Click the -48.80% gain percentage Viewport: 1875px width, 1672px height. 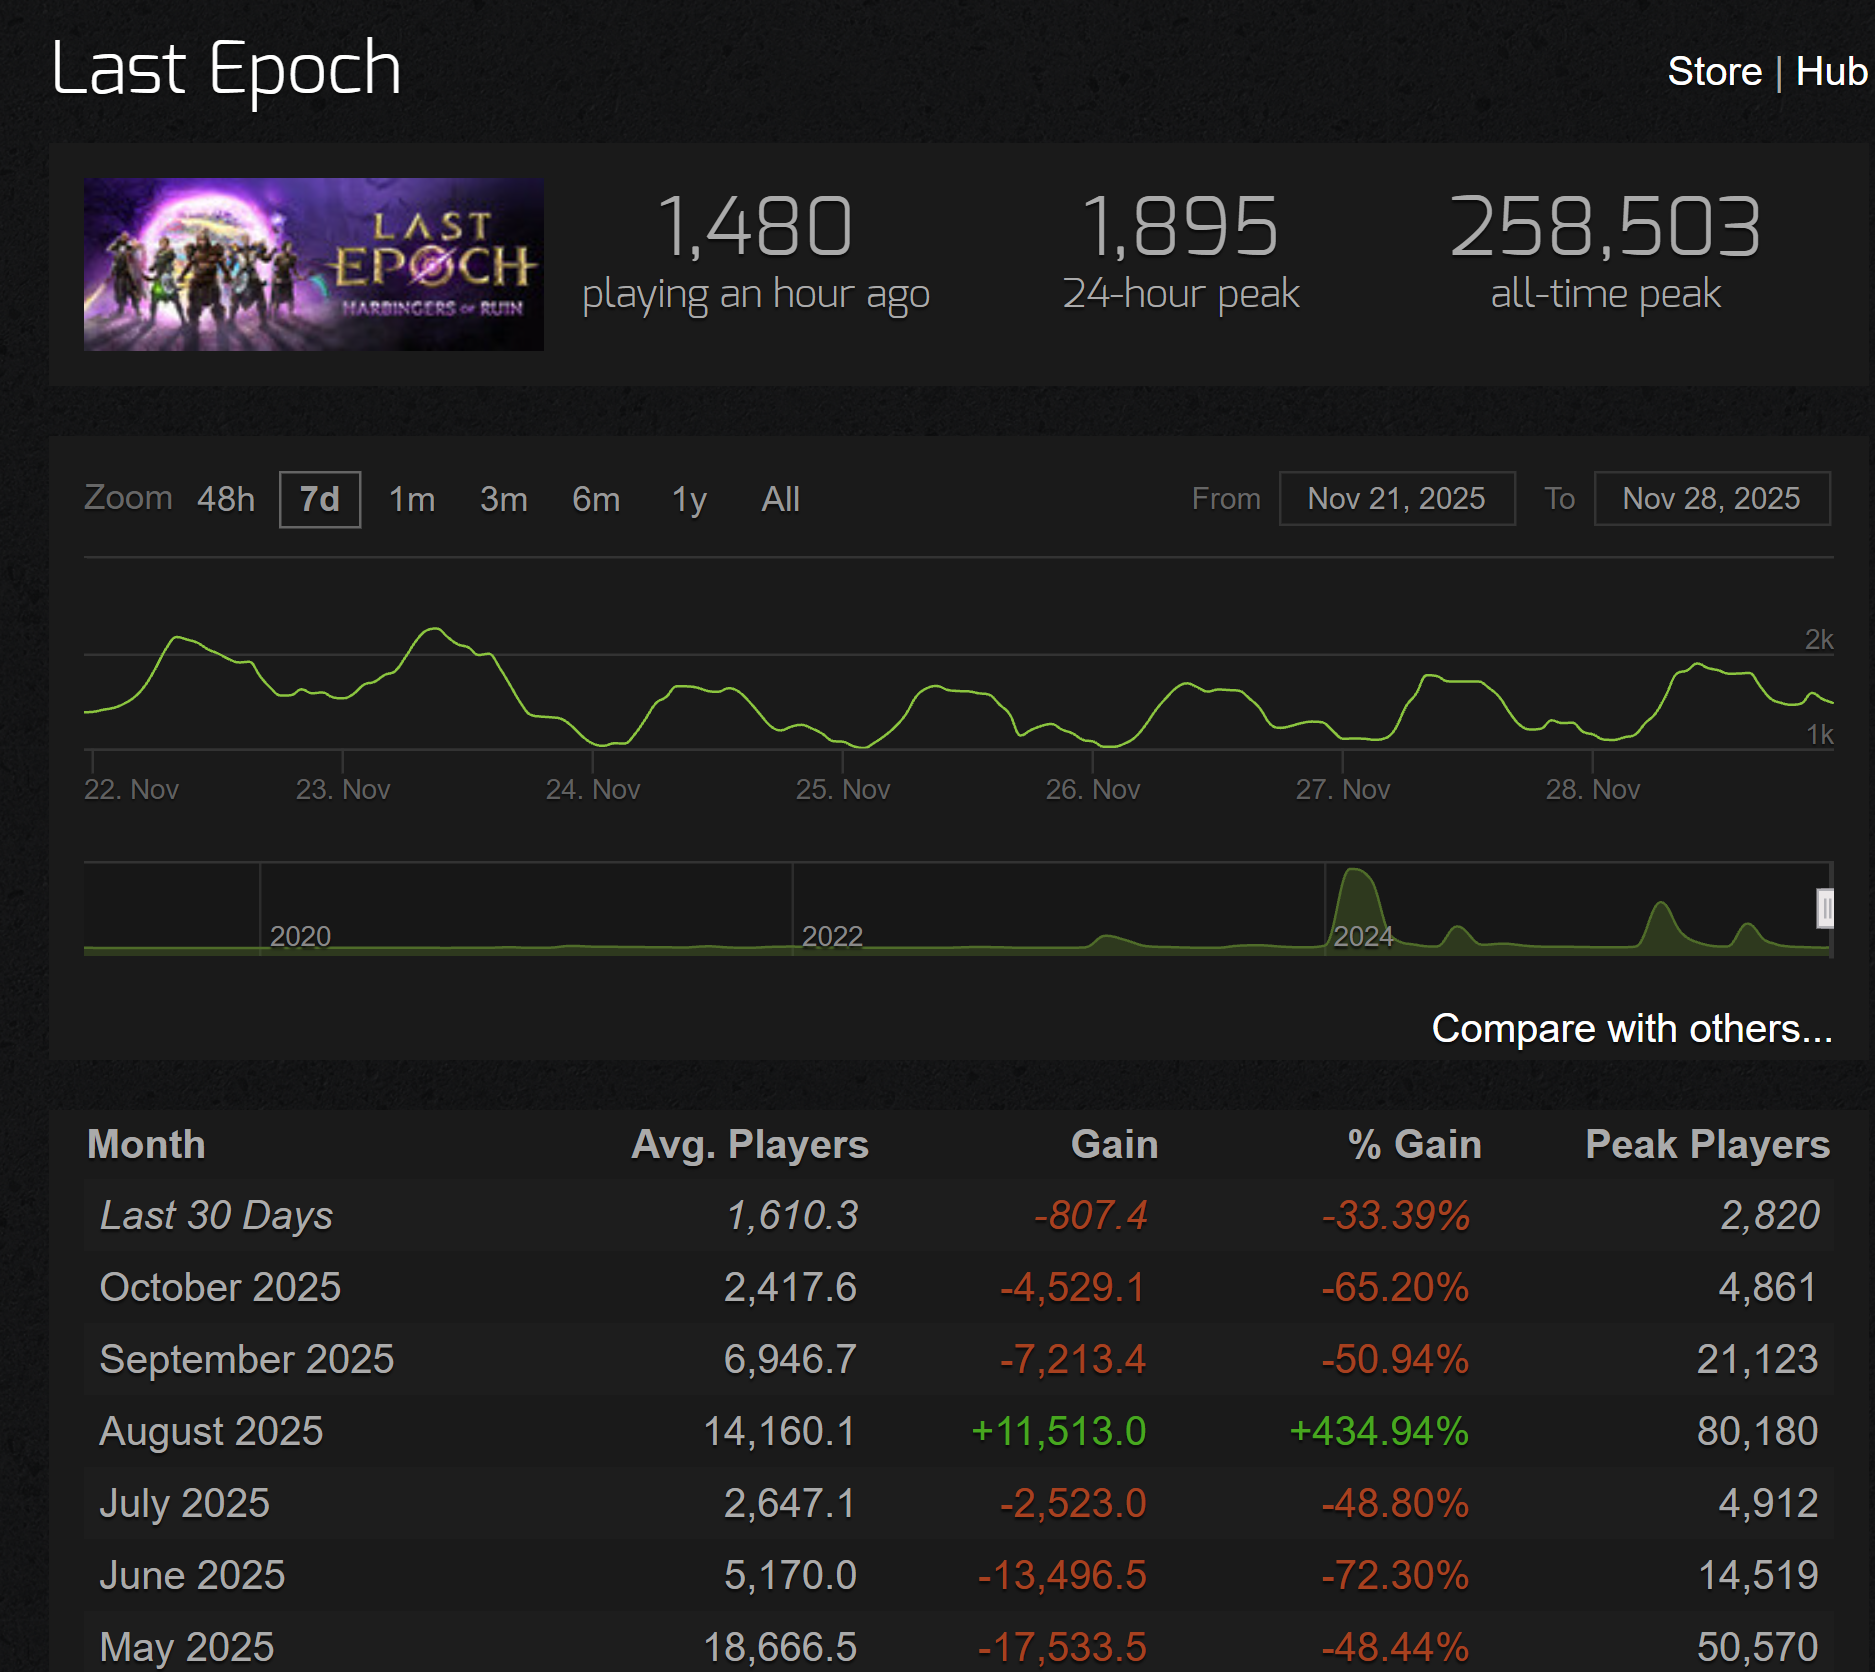coord(1396,1503)
